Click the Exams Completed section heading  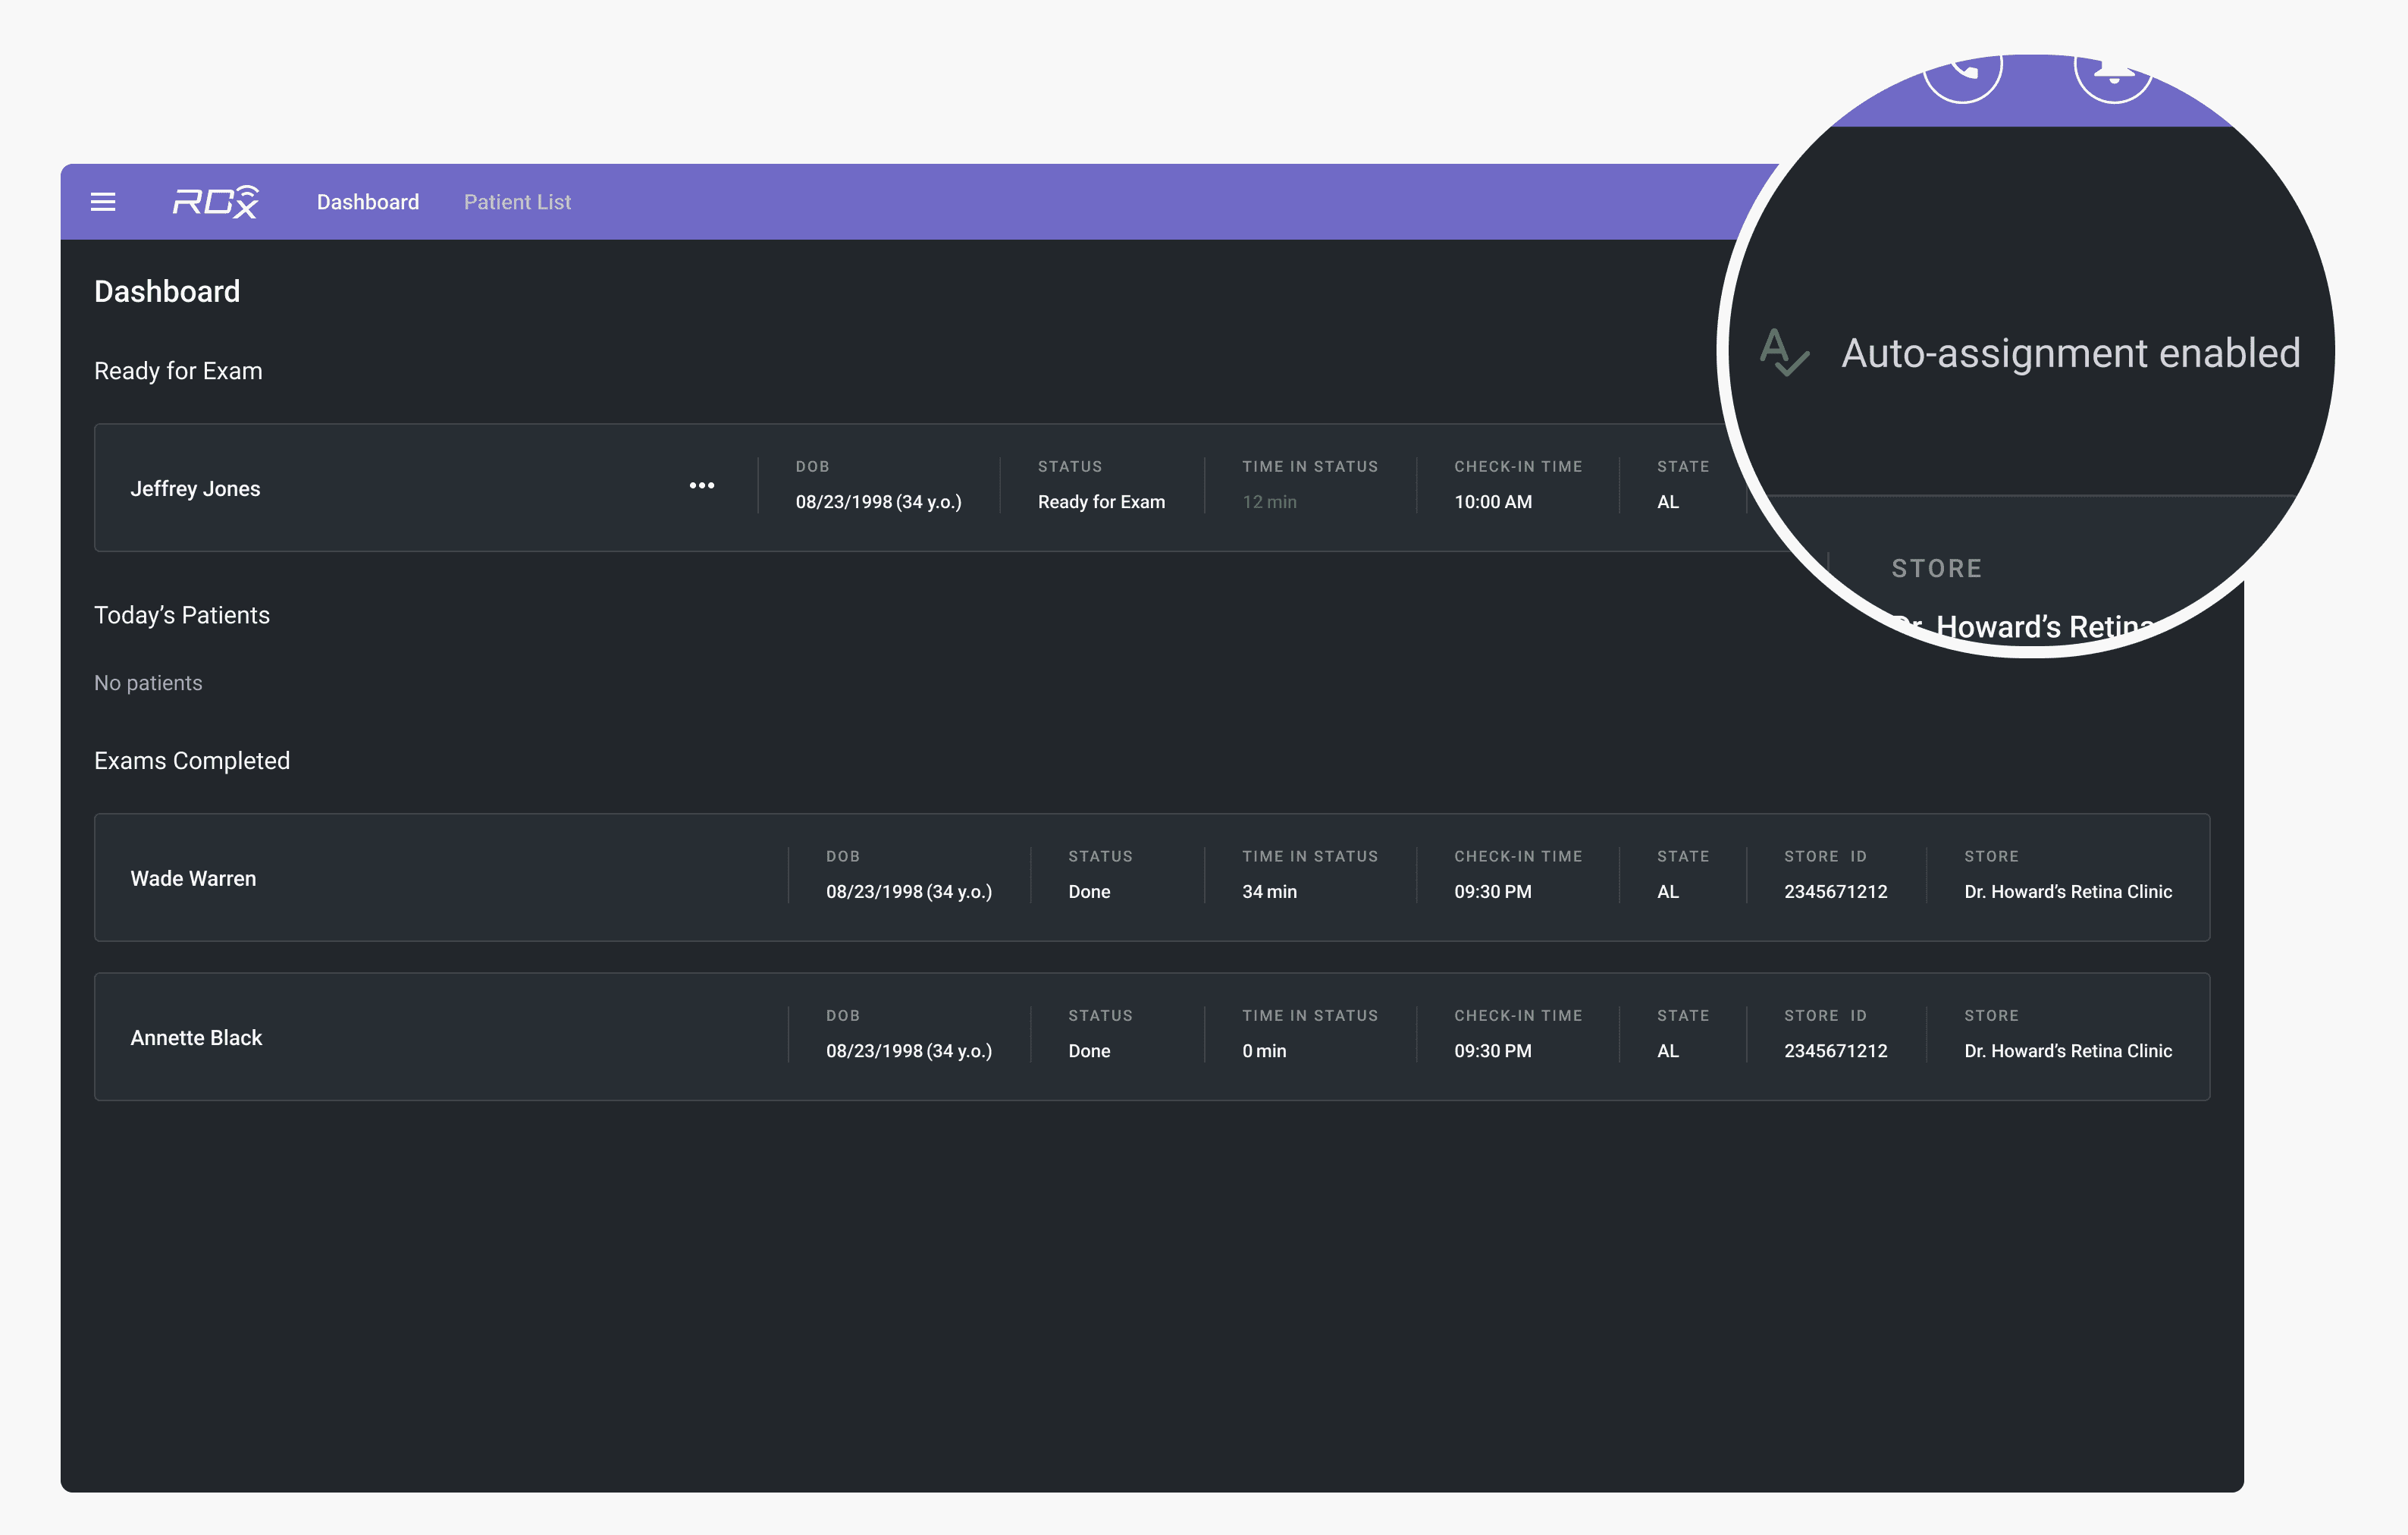click(x=192, y=761)
